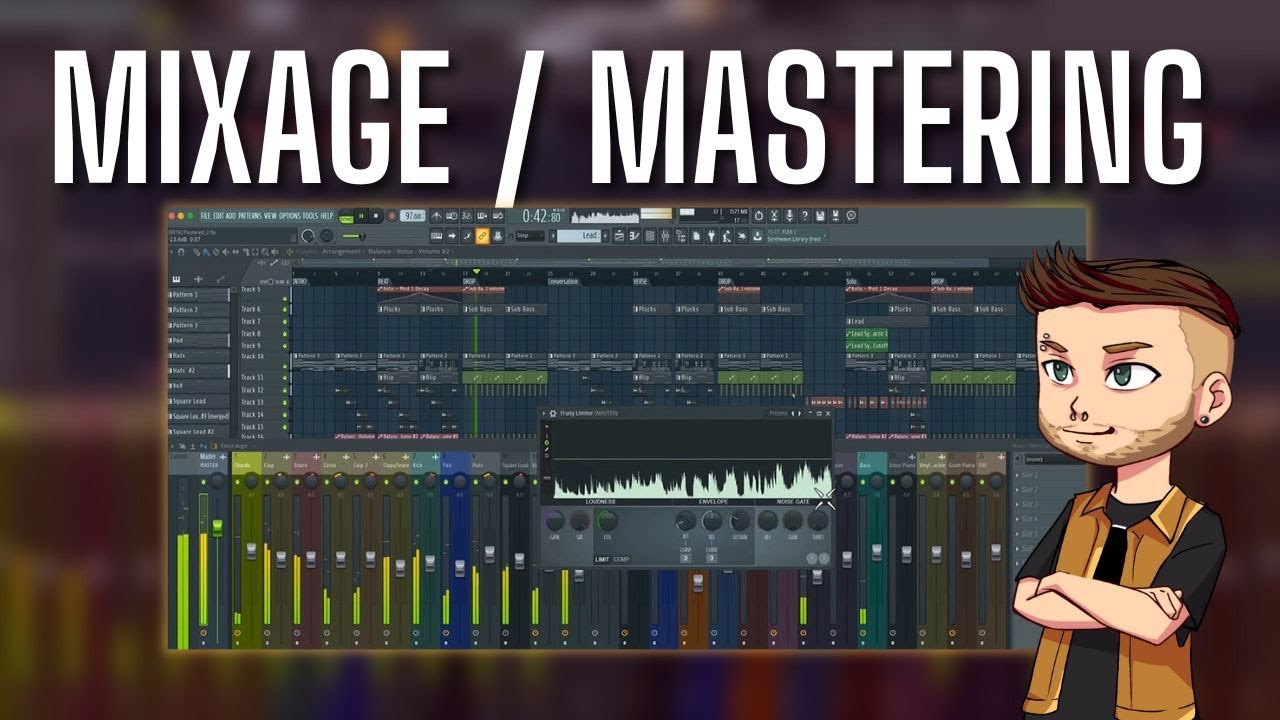Click the GAIN knob in Fruity Limiter
Image resolution: width=1280 pixels, height=720 pixels.
(555, 520)
